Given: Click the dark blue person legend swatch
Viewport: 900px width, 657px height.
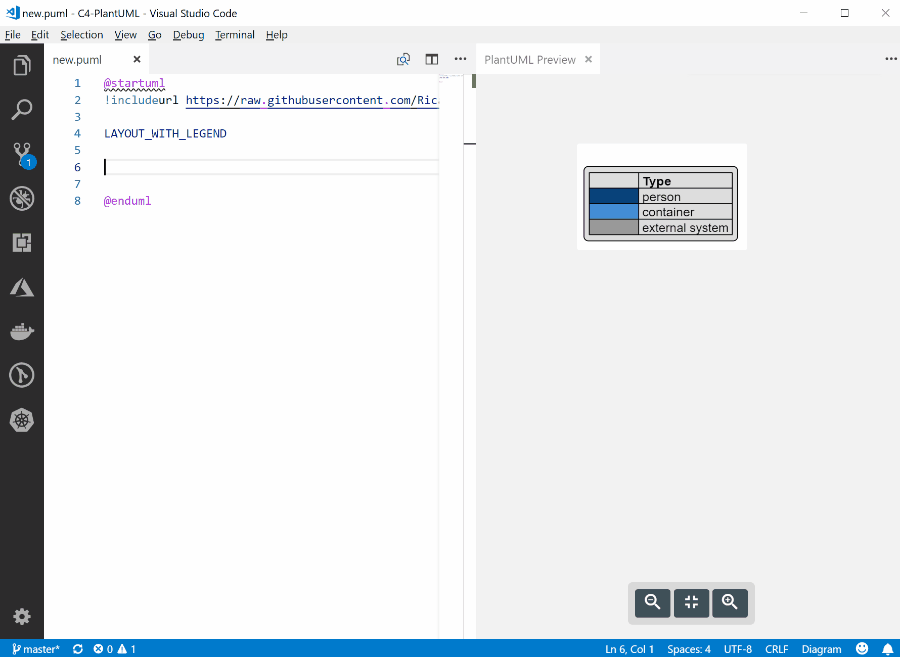Looking at the screenshot, I should point(613,197).
